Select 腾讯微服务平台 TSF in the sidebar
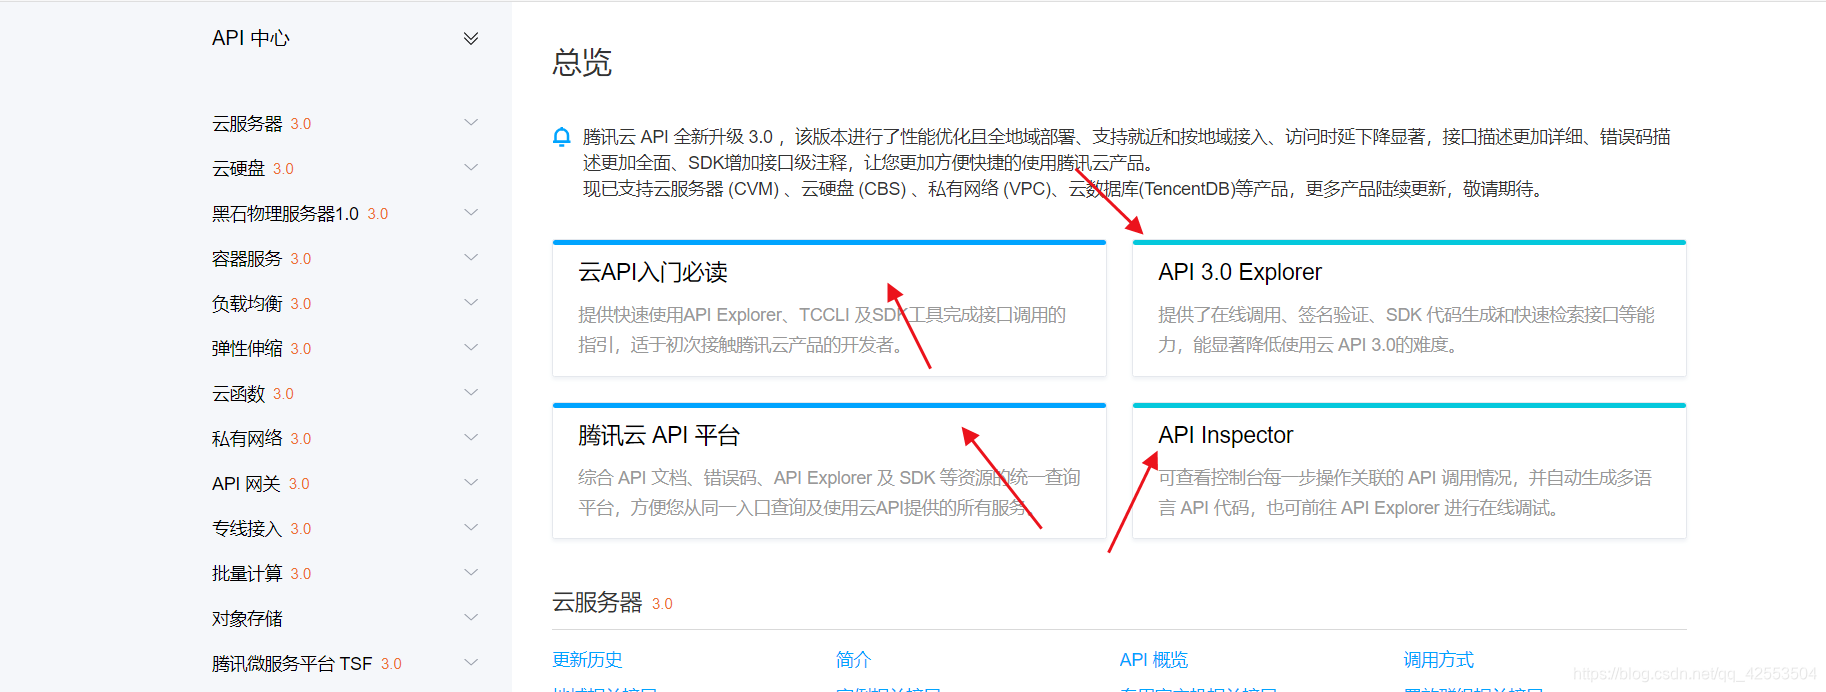The image size is (1826, 692). point(292,664)
